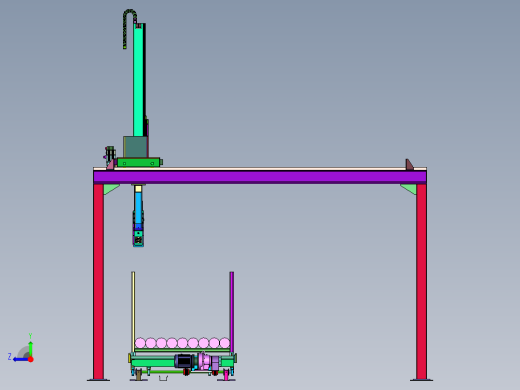
Task: Click the blue Z axis arrow of the triad
Action: click(20, 359)
